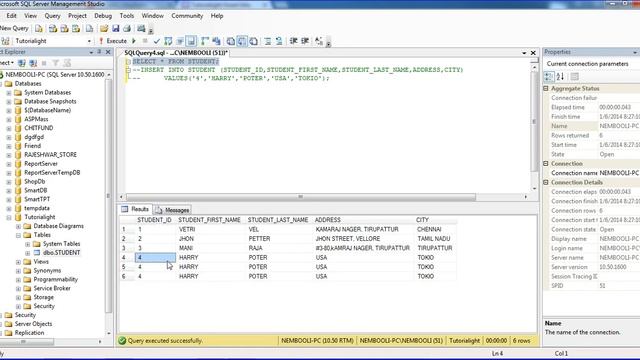Image resolution: width=640 pixels, height=360 pixels.
Task: Open the Tools menu
Action: click(x=127, y=16)
